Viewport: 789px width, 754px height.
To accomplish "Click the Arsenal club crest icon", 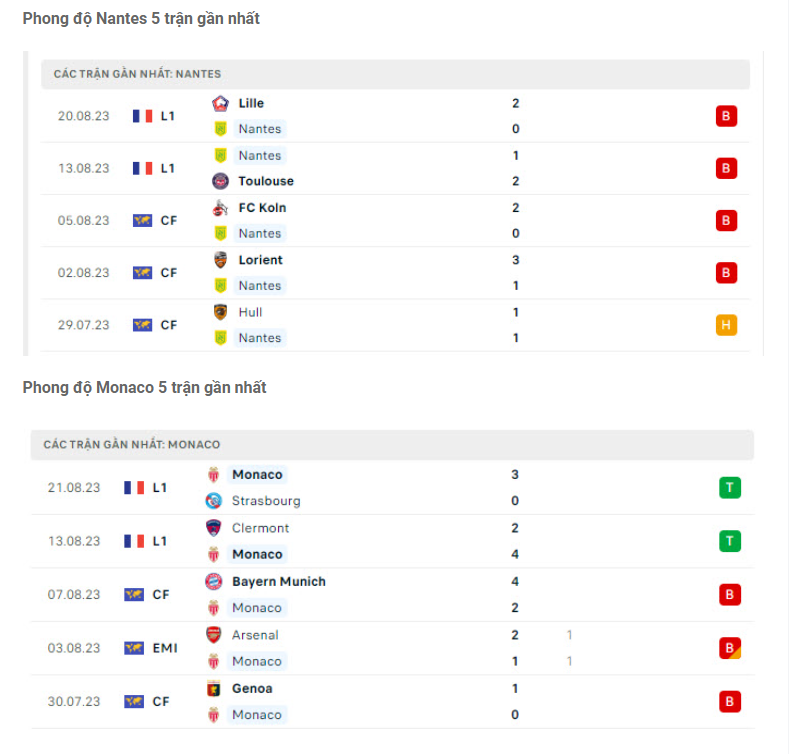I will pos(213,635).
